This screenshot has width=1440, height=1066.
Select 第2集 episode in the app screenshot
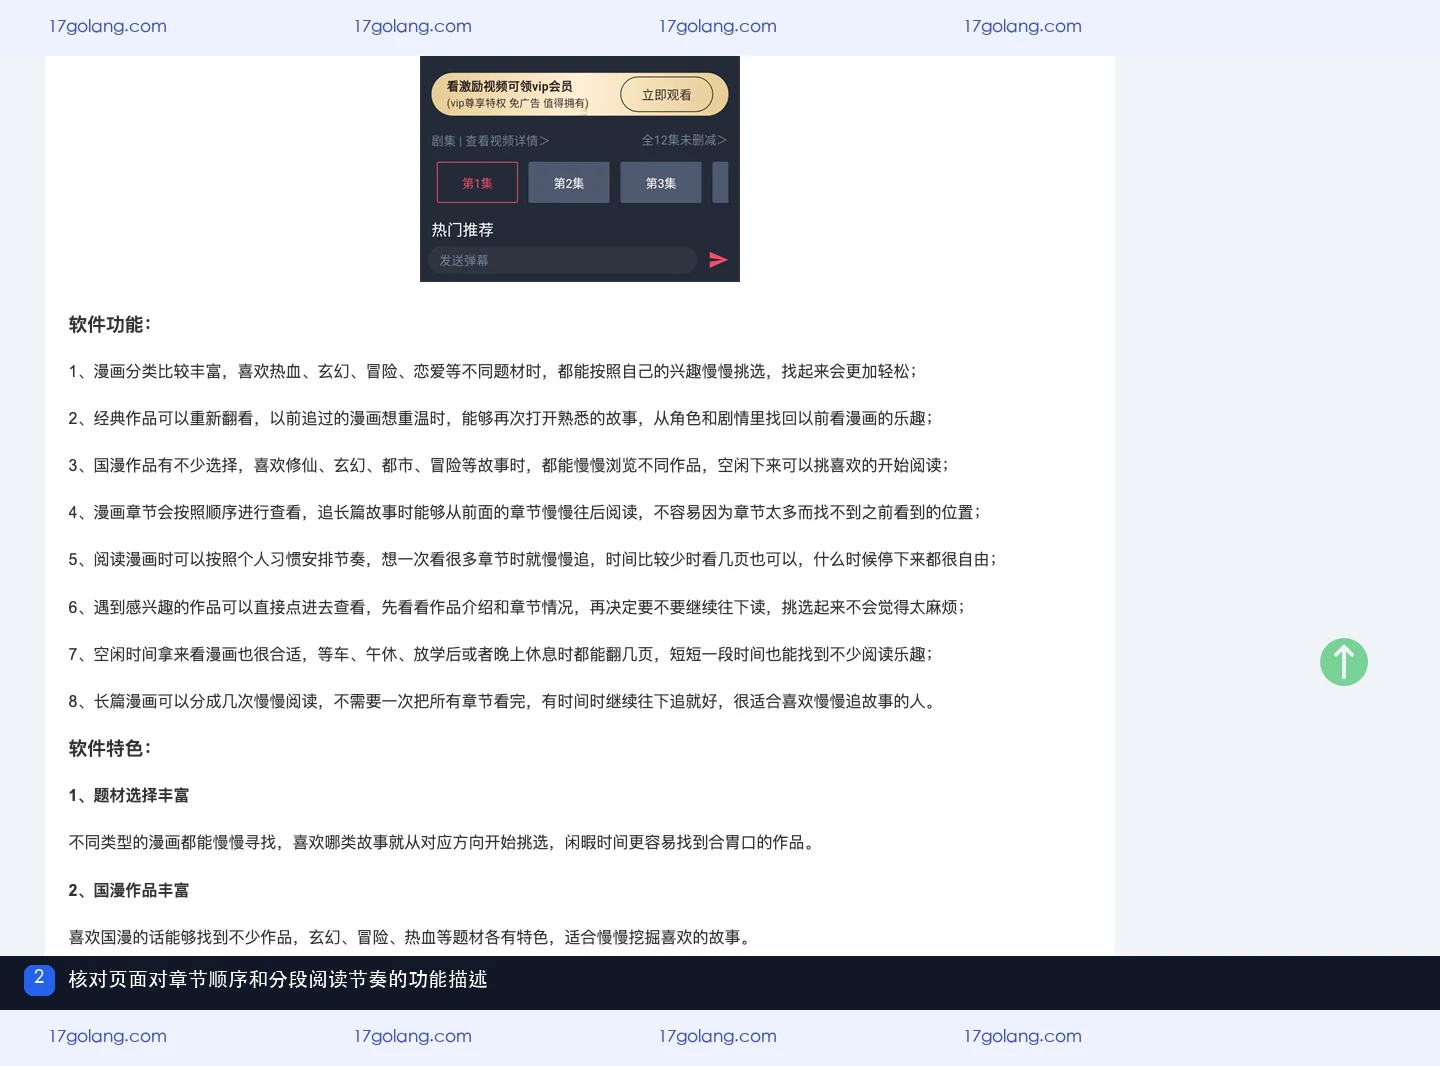tap(569, 183)
